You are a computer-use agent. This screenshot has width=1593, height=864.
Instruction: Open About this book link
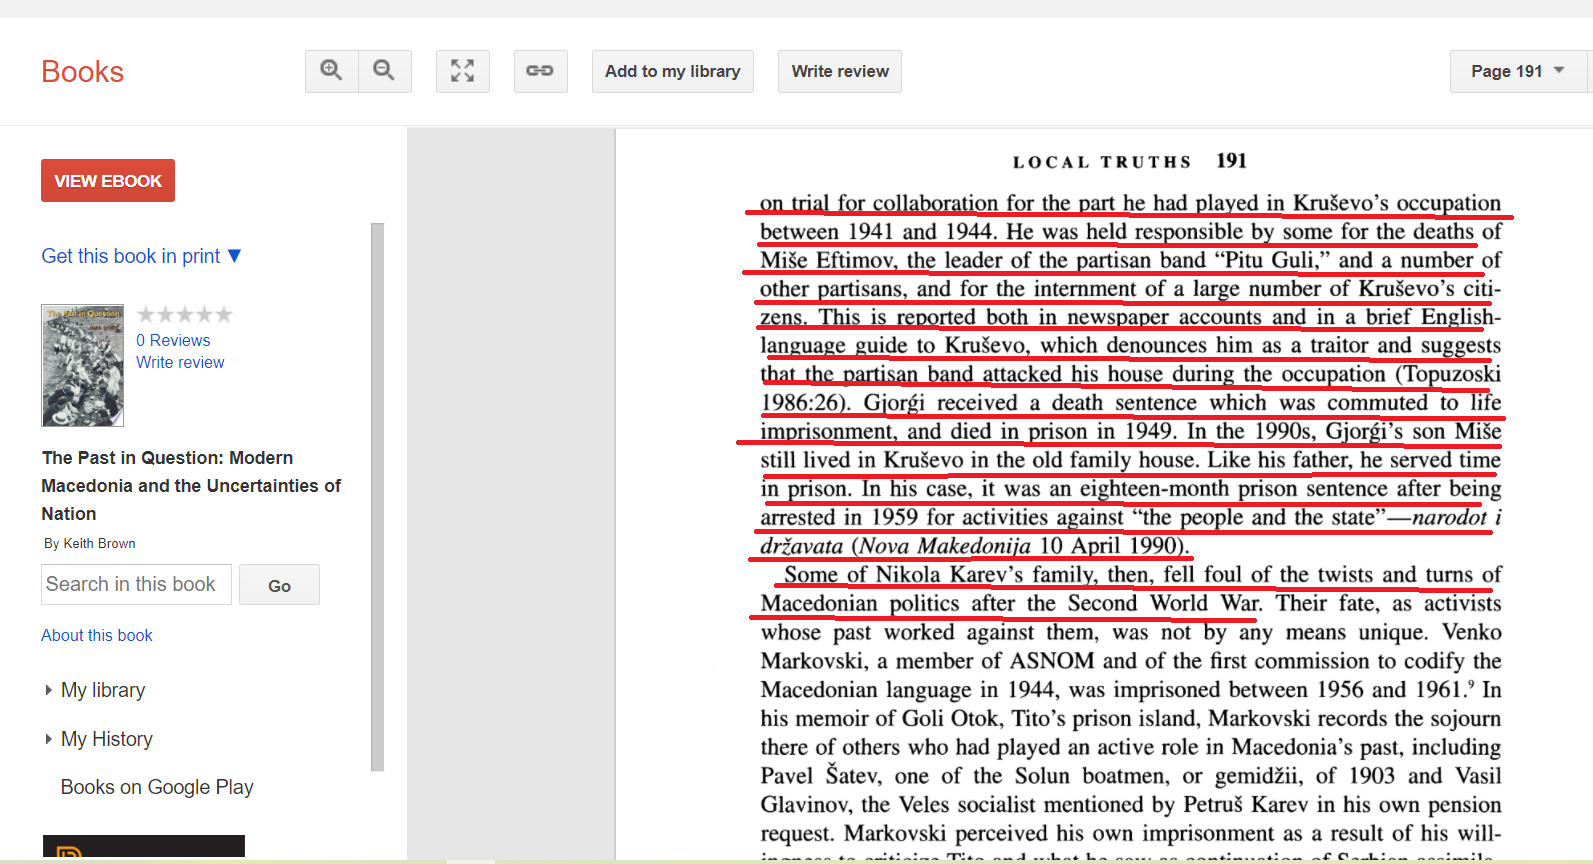coord(97,635)
